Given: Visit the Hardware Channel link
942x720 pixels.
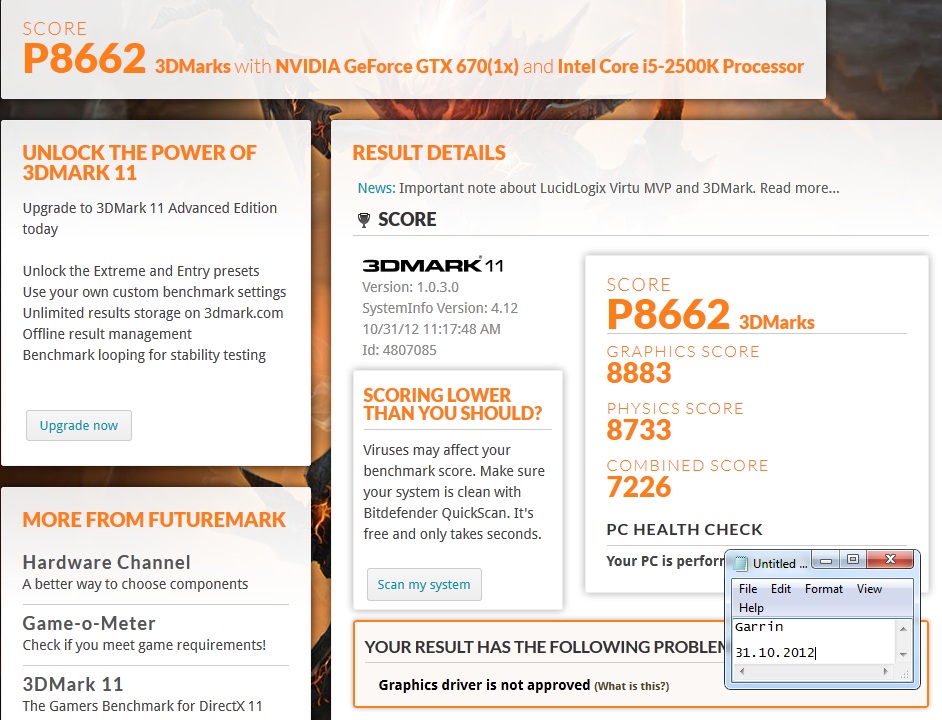Looking at the screenshot, I should pos(106,563).
